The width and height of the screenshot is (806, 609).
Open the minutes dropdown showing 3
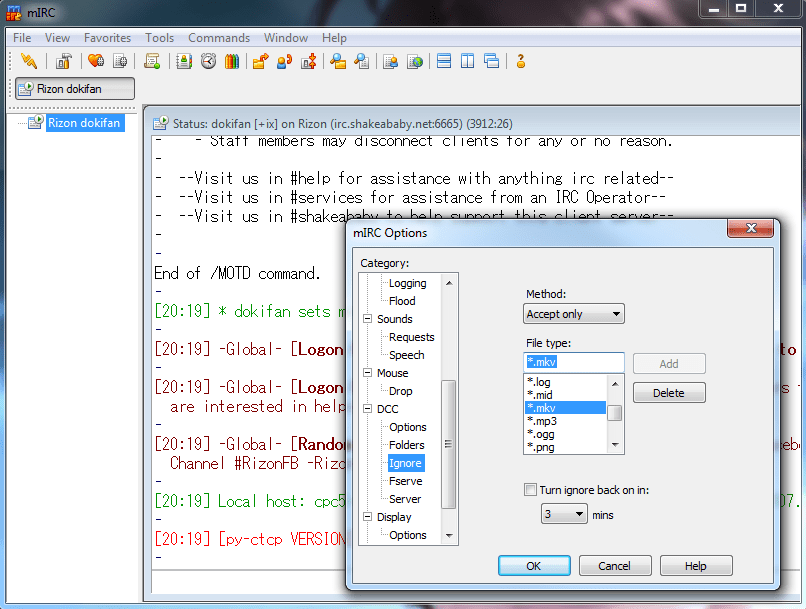coord(564,513)
